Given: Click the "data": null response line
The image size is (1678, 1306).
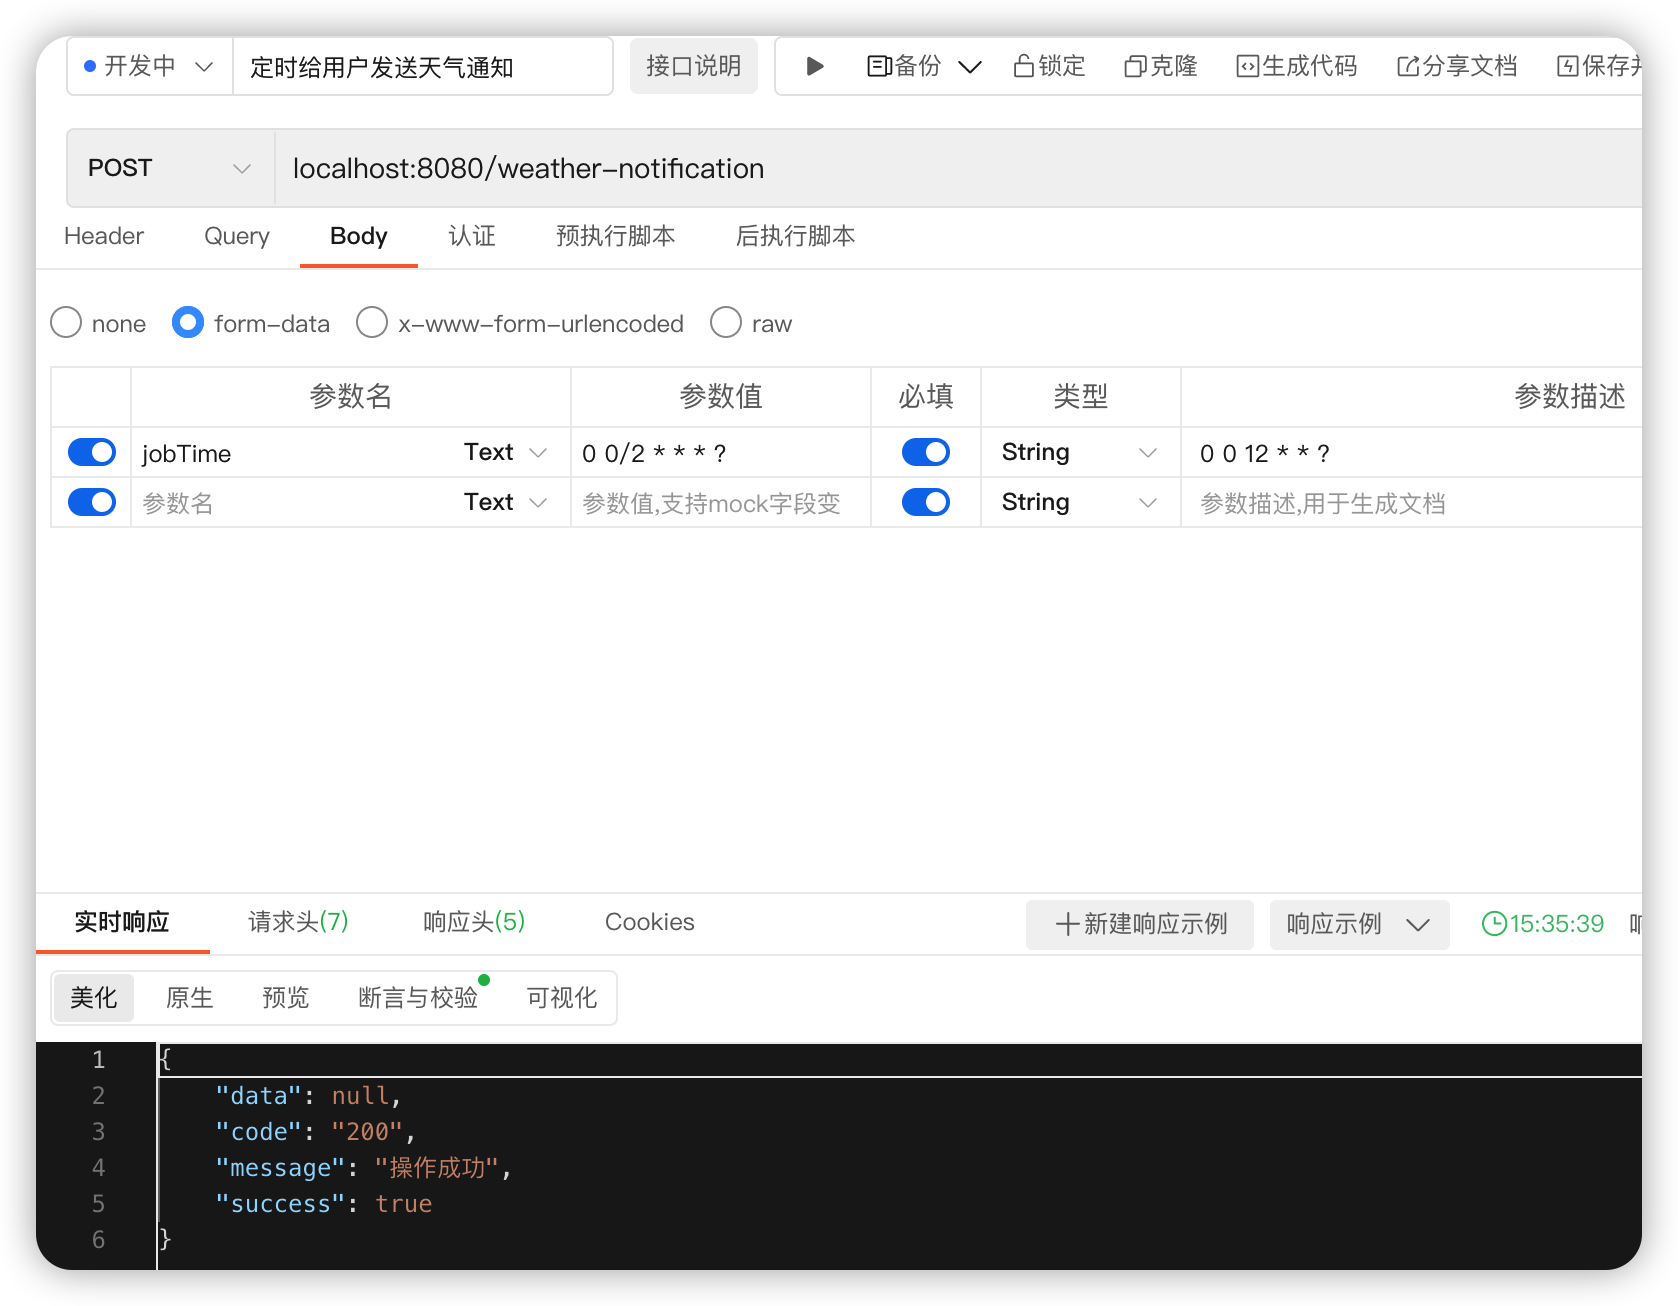Looking at the screenshot, I should point(308,1095).
